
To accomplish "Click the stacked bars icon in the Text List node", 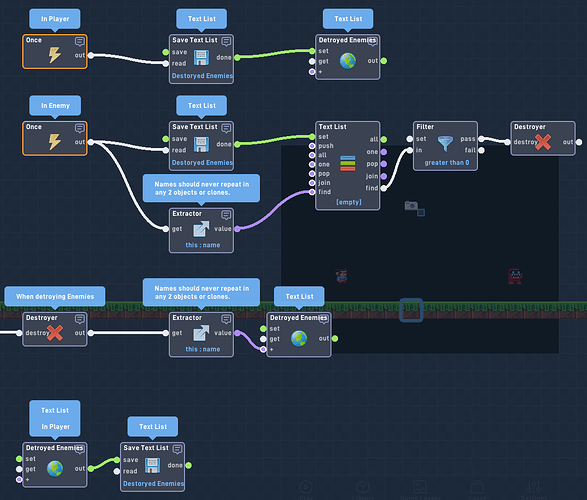I will click(347, 164).
